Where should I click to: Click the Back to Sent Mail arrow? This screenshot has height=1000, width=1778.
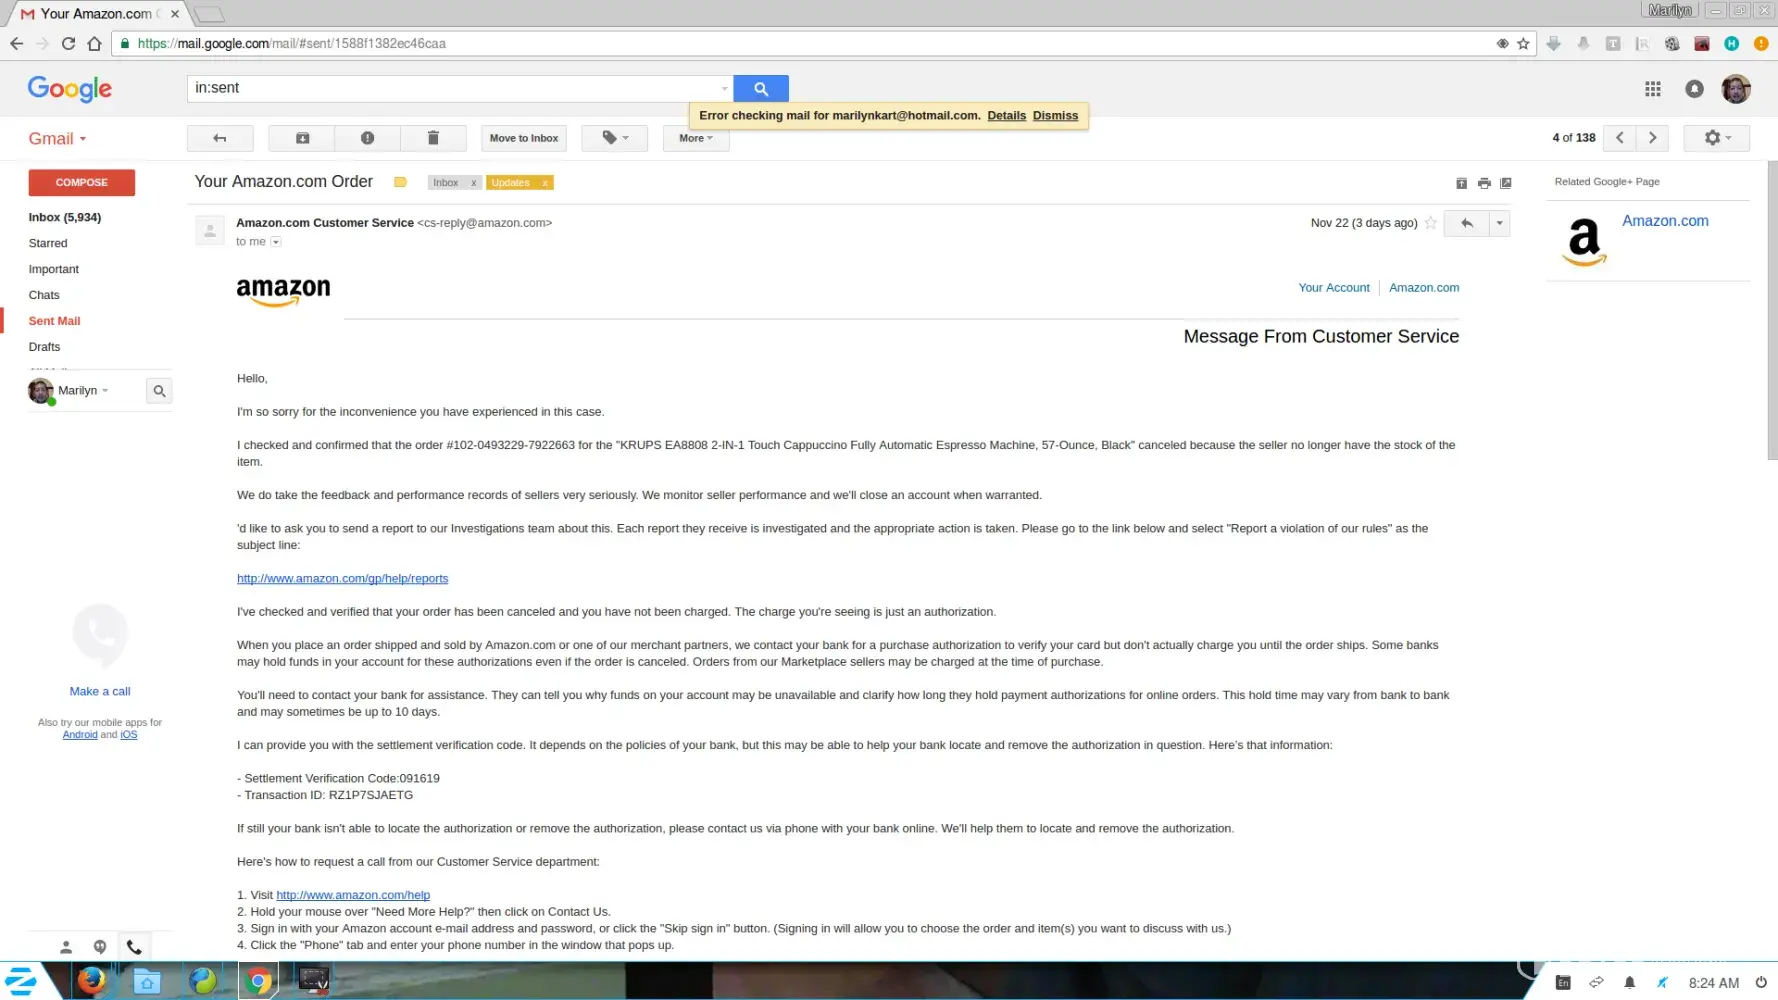coord(220,138)
